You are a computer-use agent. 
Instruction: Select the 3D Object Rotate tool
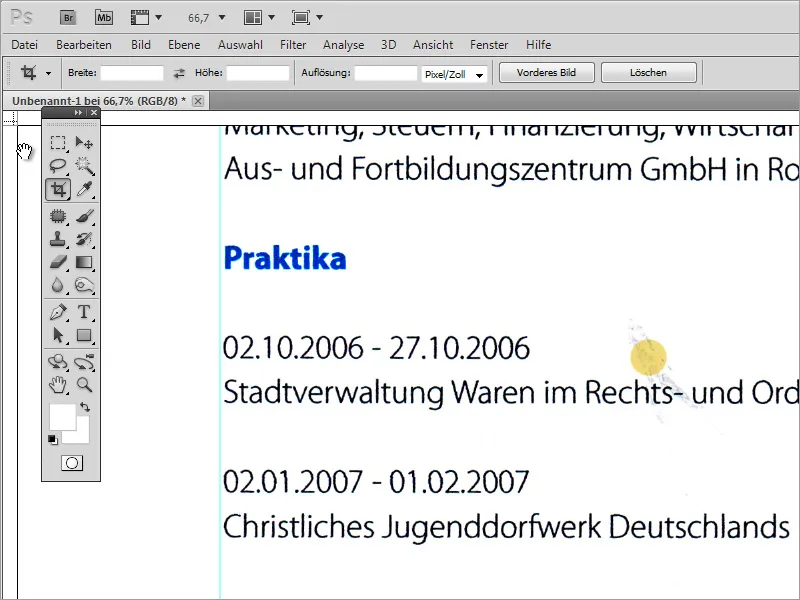58,362
